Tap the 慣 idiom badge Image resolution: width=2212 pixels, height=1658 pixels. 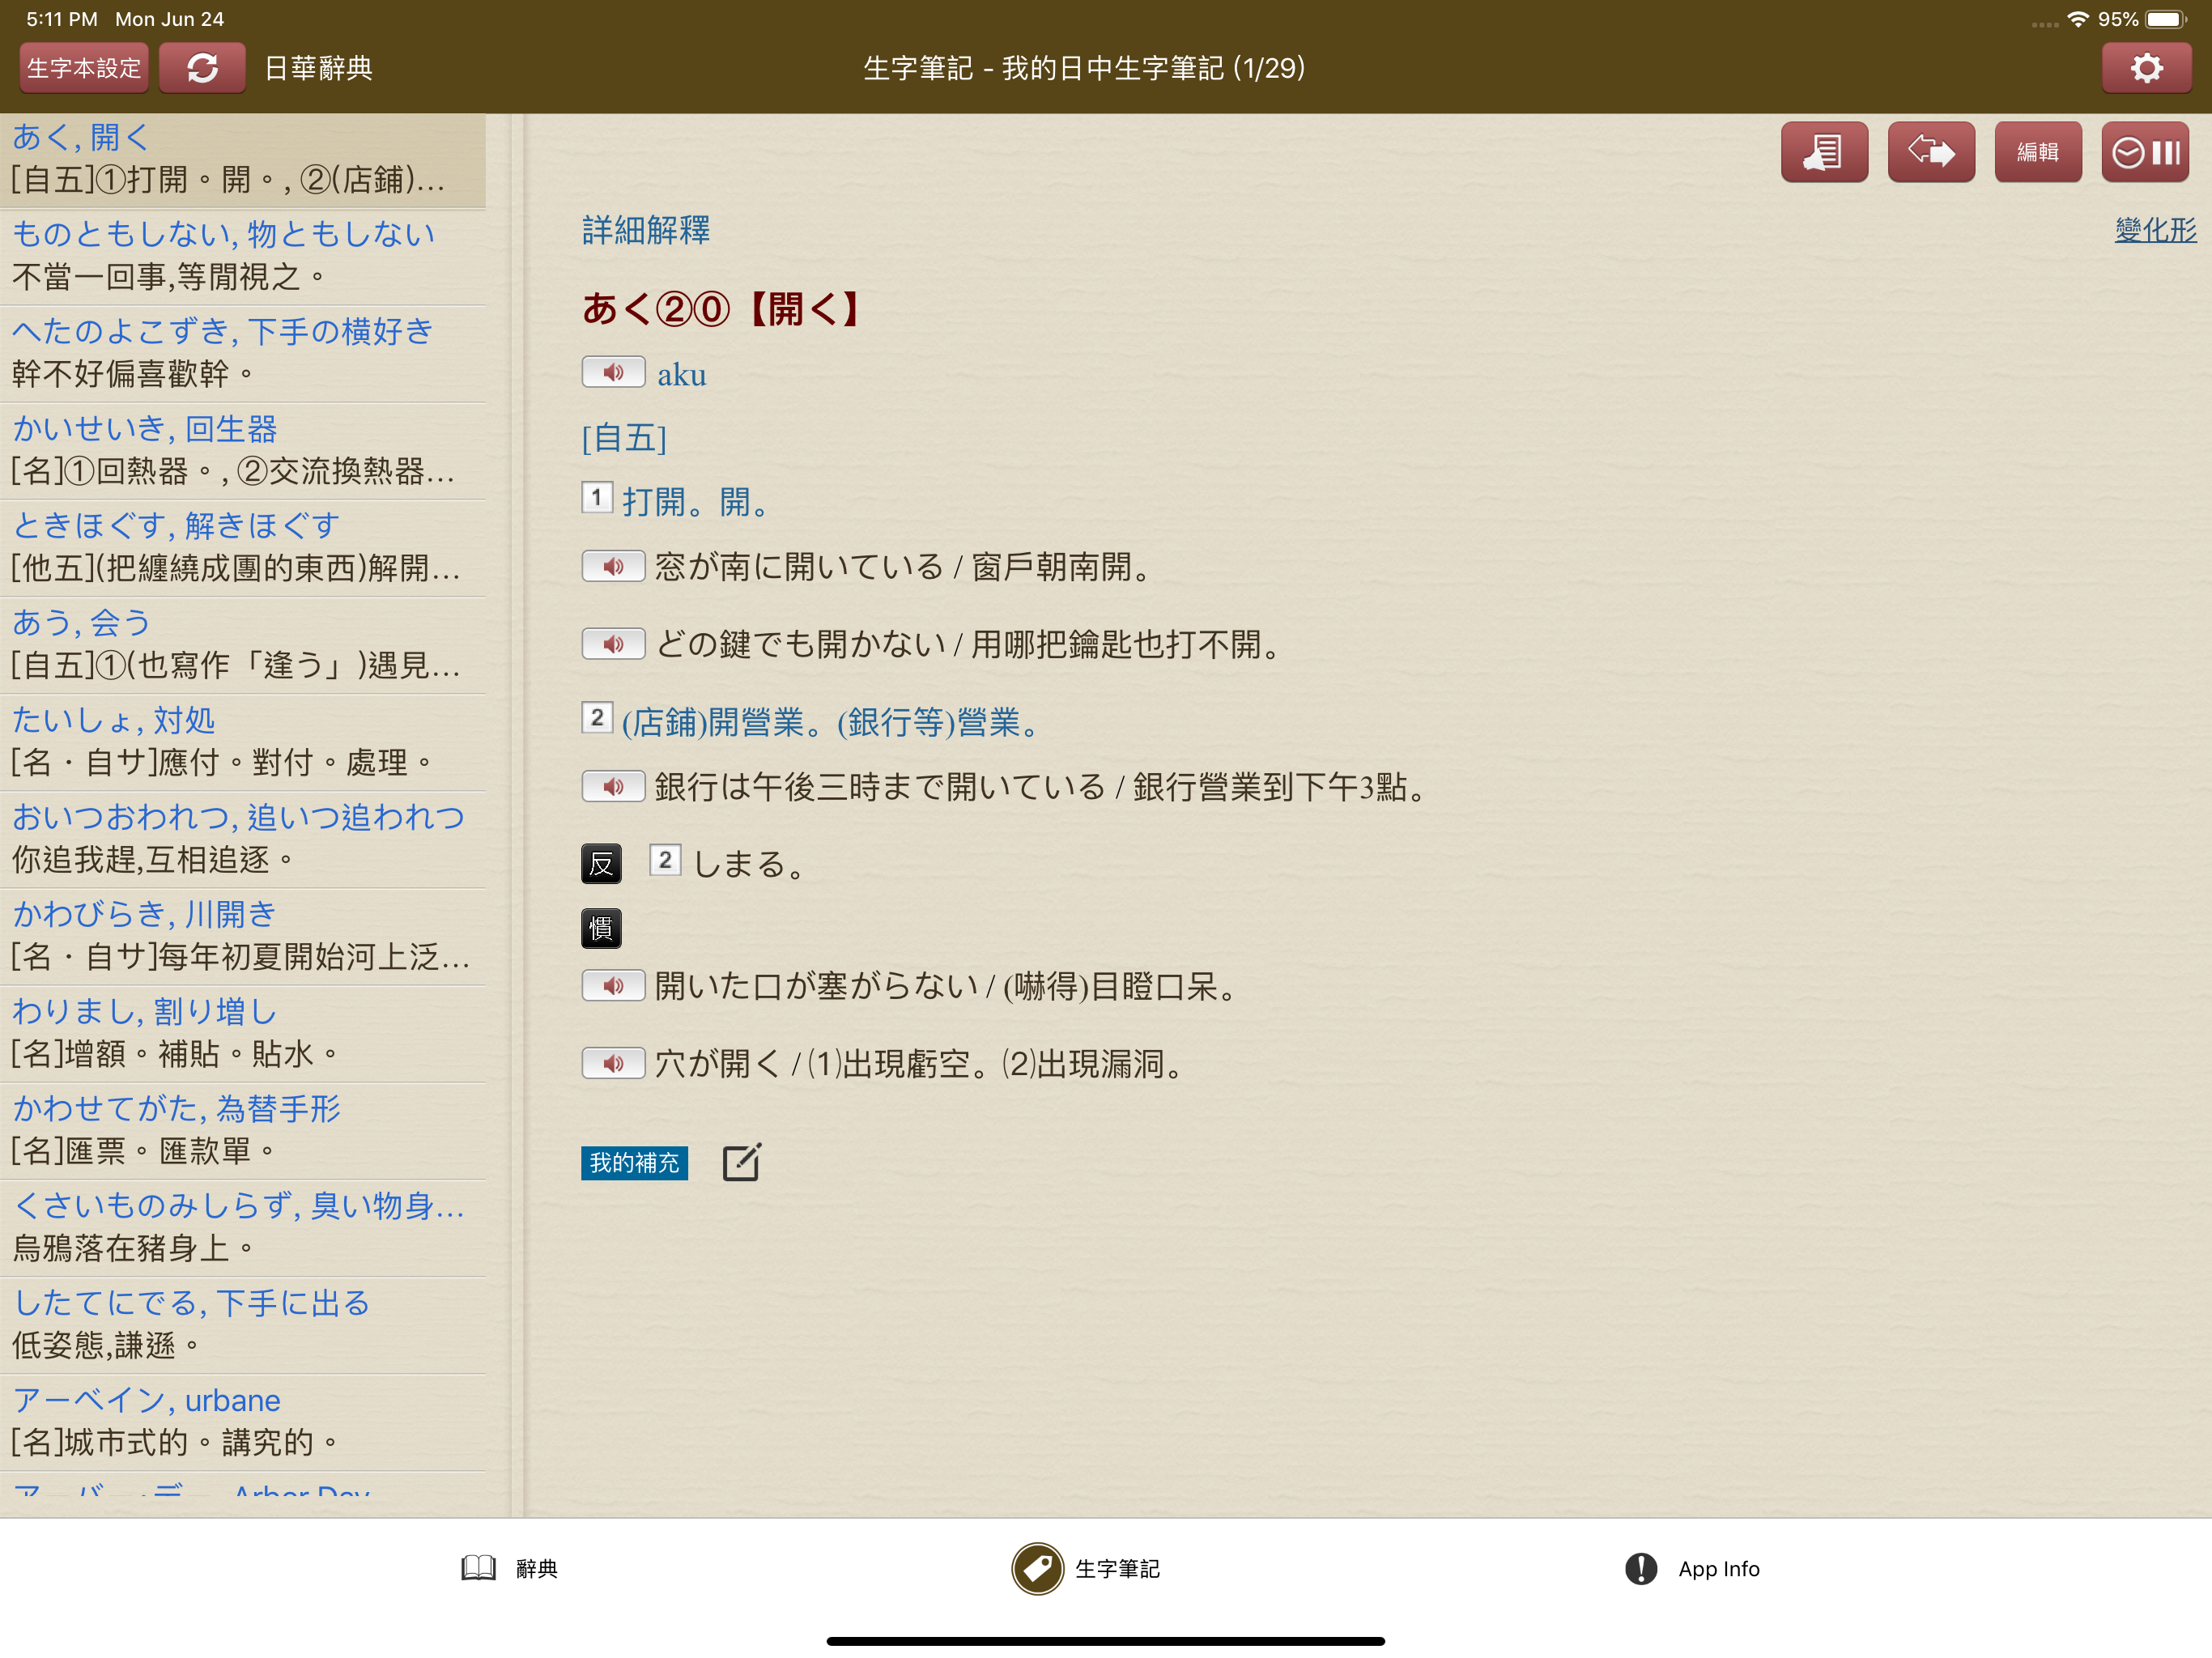point(601,929)
